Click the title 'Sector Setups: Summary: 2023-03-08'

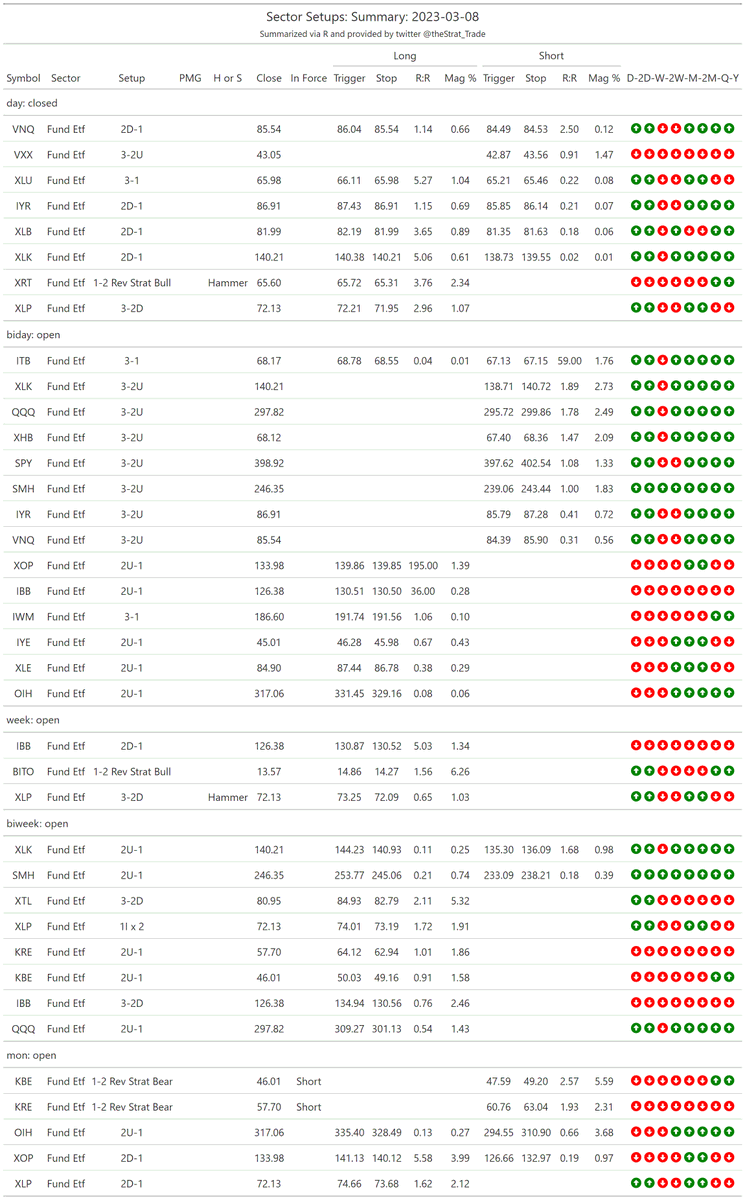click(x=372, y=17)
